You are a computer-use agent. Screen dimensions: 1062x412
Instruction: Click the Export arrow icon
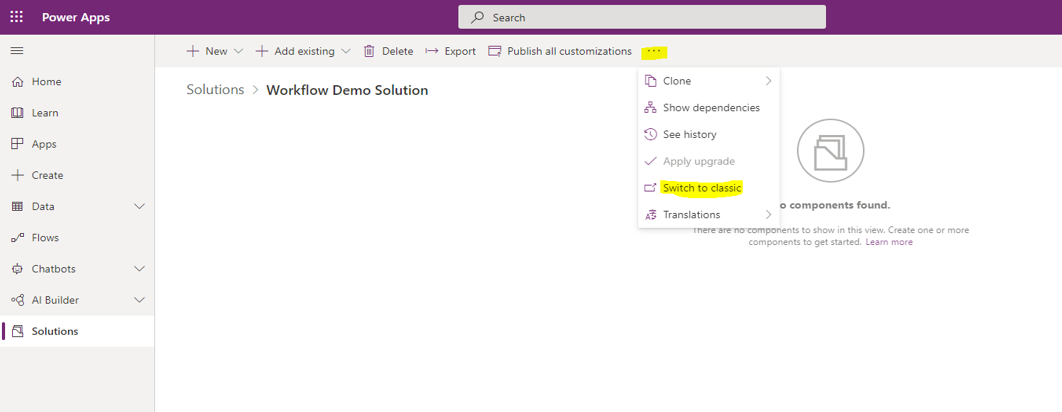tap(431, 51)
